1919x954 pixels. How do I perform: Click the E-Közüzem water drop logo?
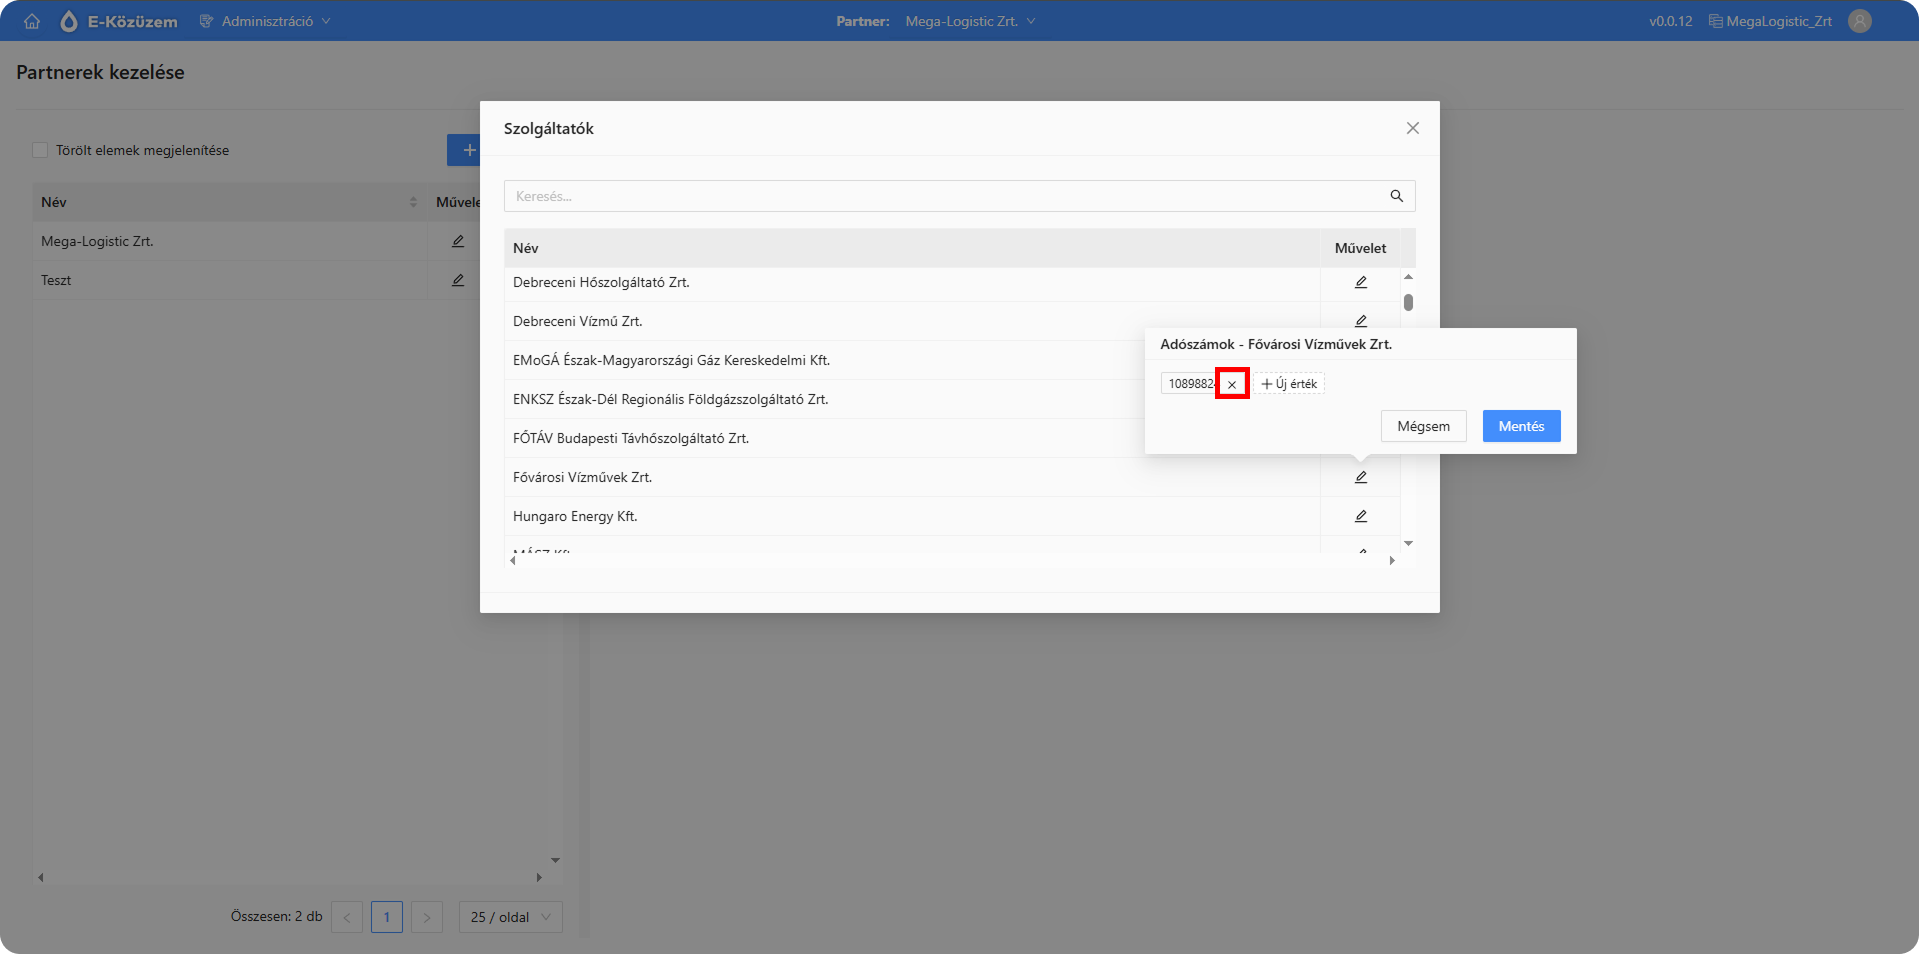tap(68, 21)
